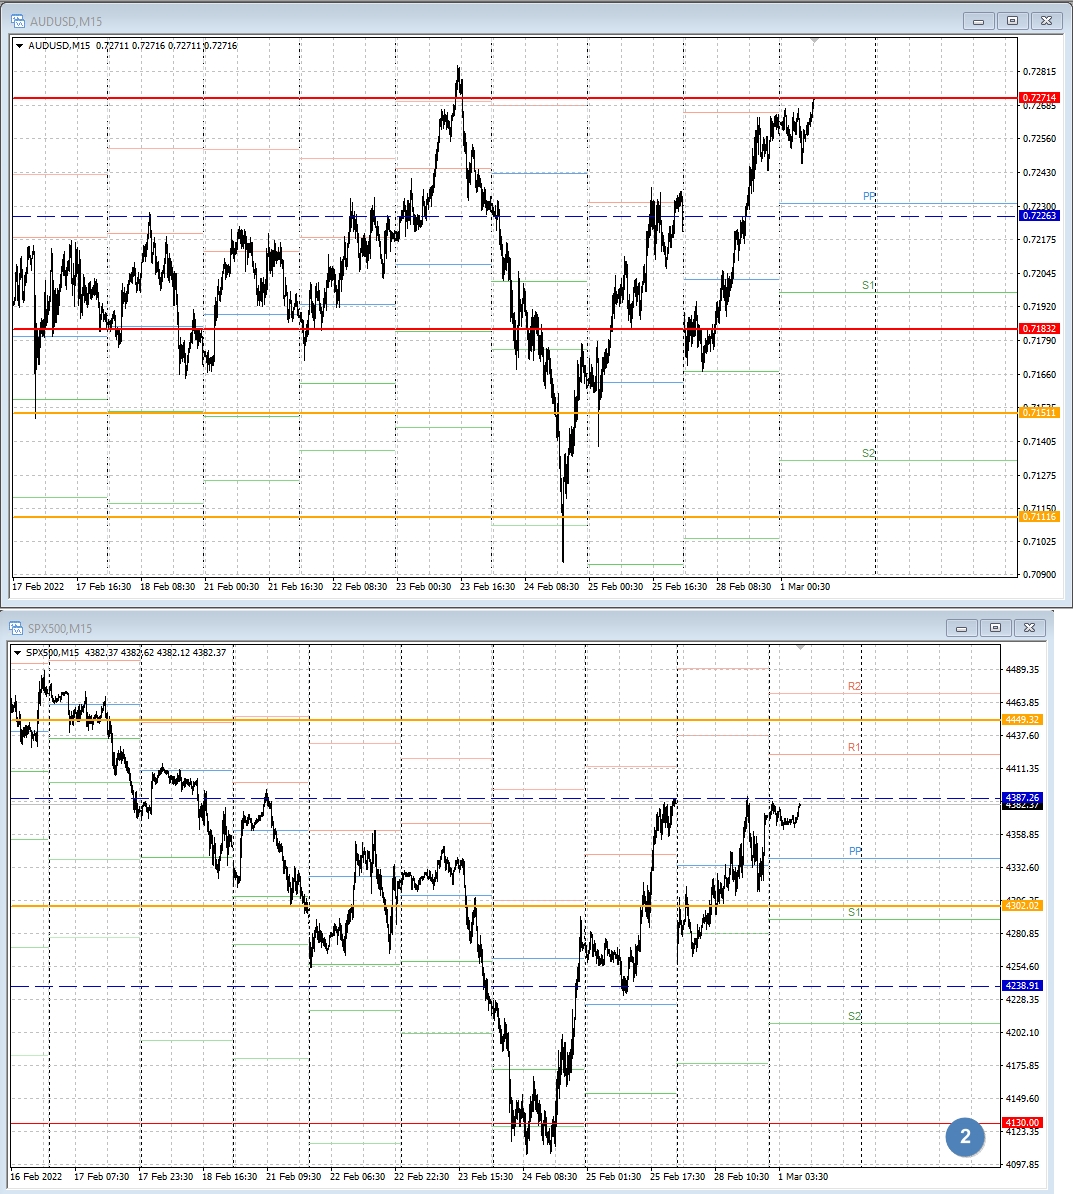The height and width of the screenshot is (1194, 1073).
Task: Close the SPX500,M15 chart window
Action: tap(1030, 628)
